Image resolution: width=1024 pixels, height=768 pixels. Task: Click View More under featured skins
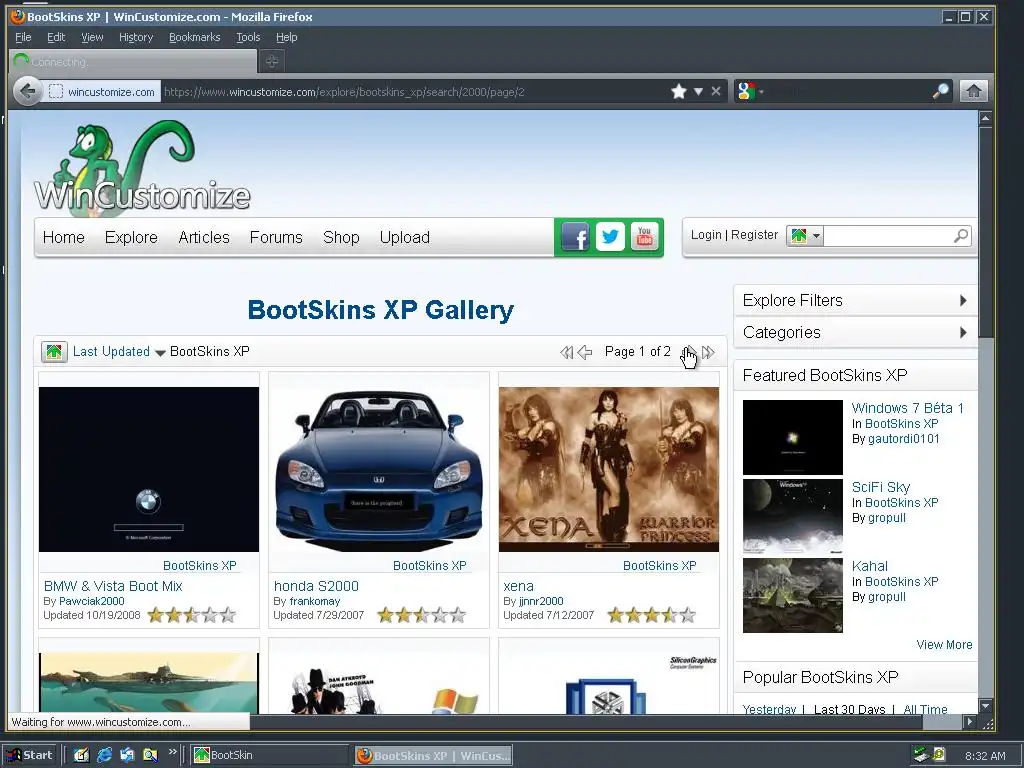pyautogui.click(x=944, y=645)
